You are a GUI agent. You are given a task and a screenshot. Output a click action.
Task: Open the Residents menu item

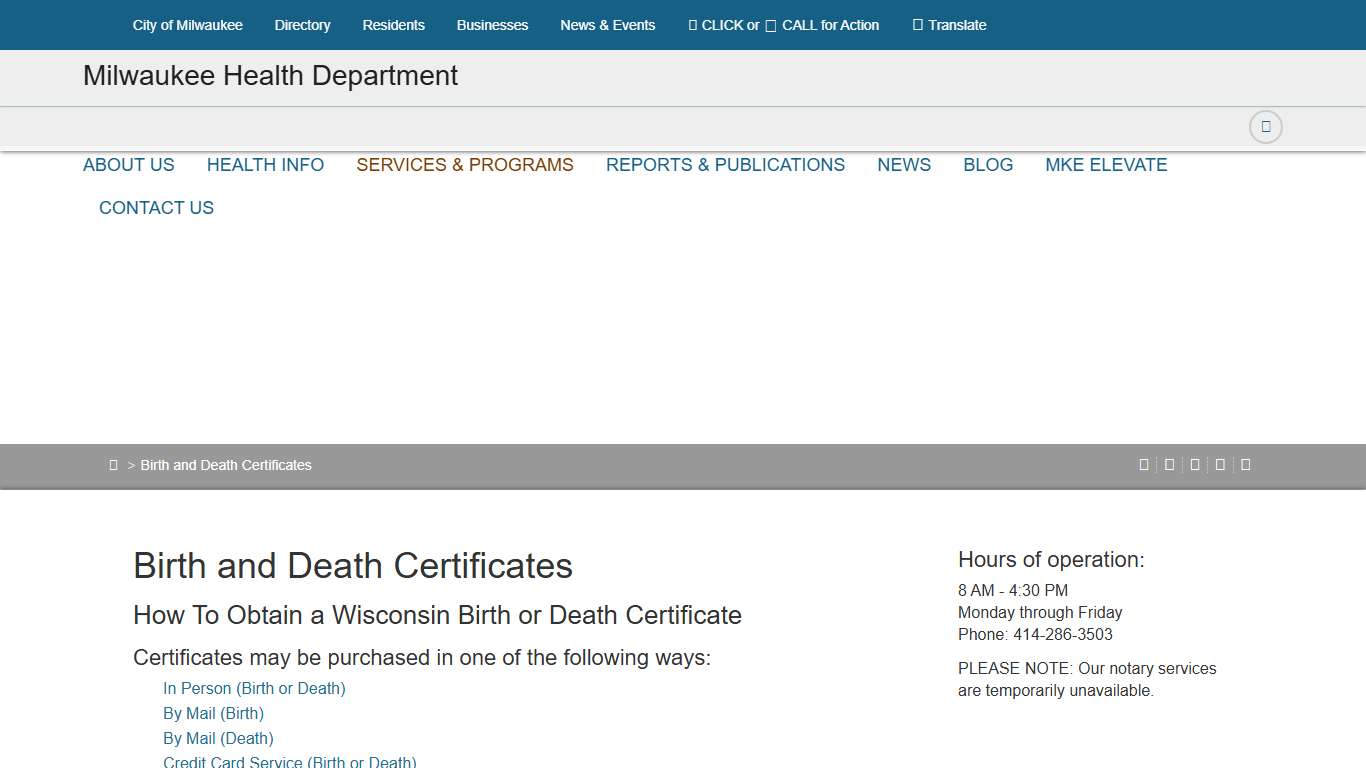[x=393, y=25]
